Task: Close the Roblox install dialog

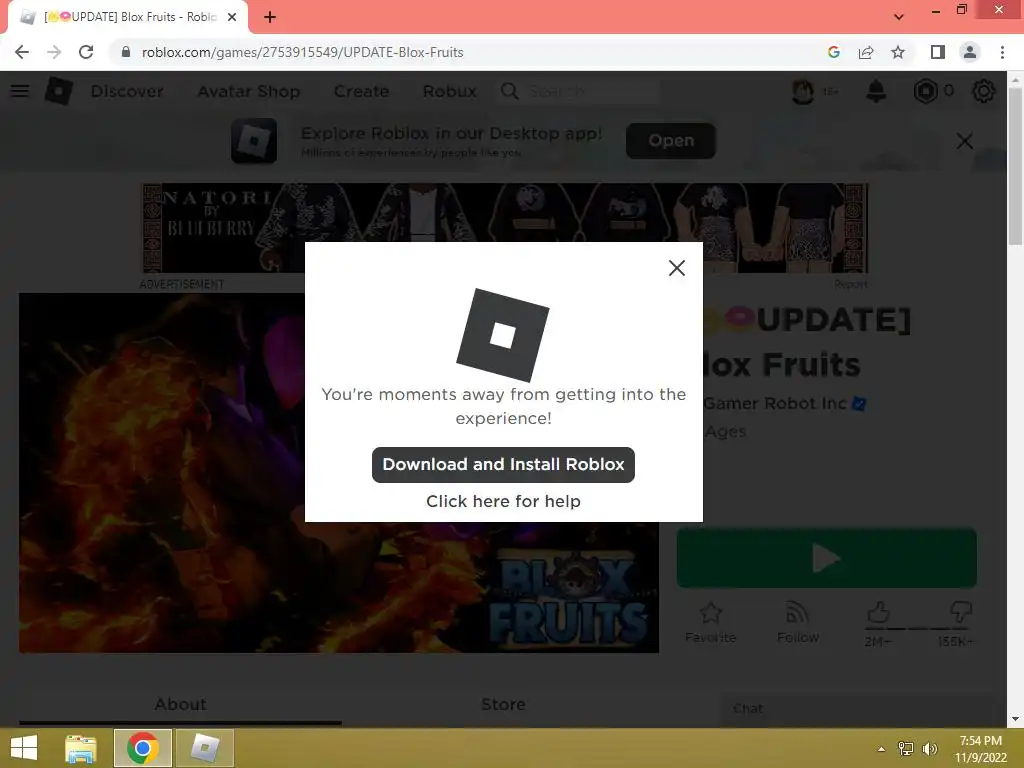Action: (x=677, y=268)
